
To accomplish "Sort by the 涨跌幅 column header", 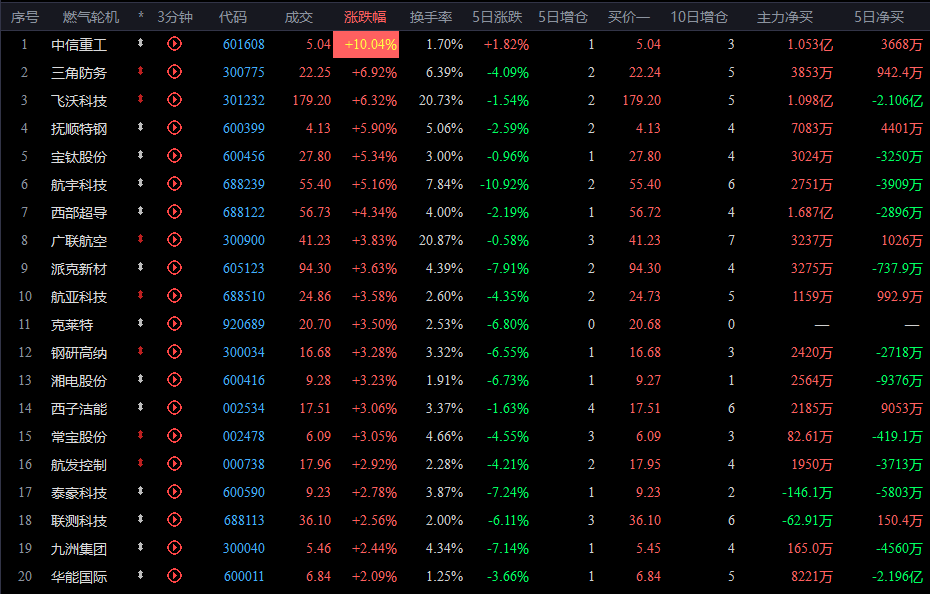I will point(365,17).
